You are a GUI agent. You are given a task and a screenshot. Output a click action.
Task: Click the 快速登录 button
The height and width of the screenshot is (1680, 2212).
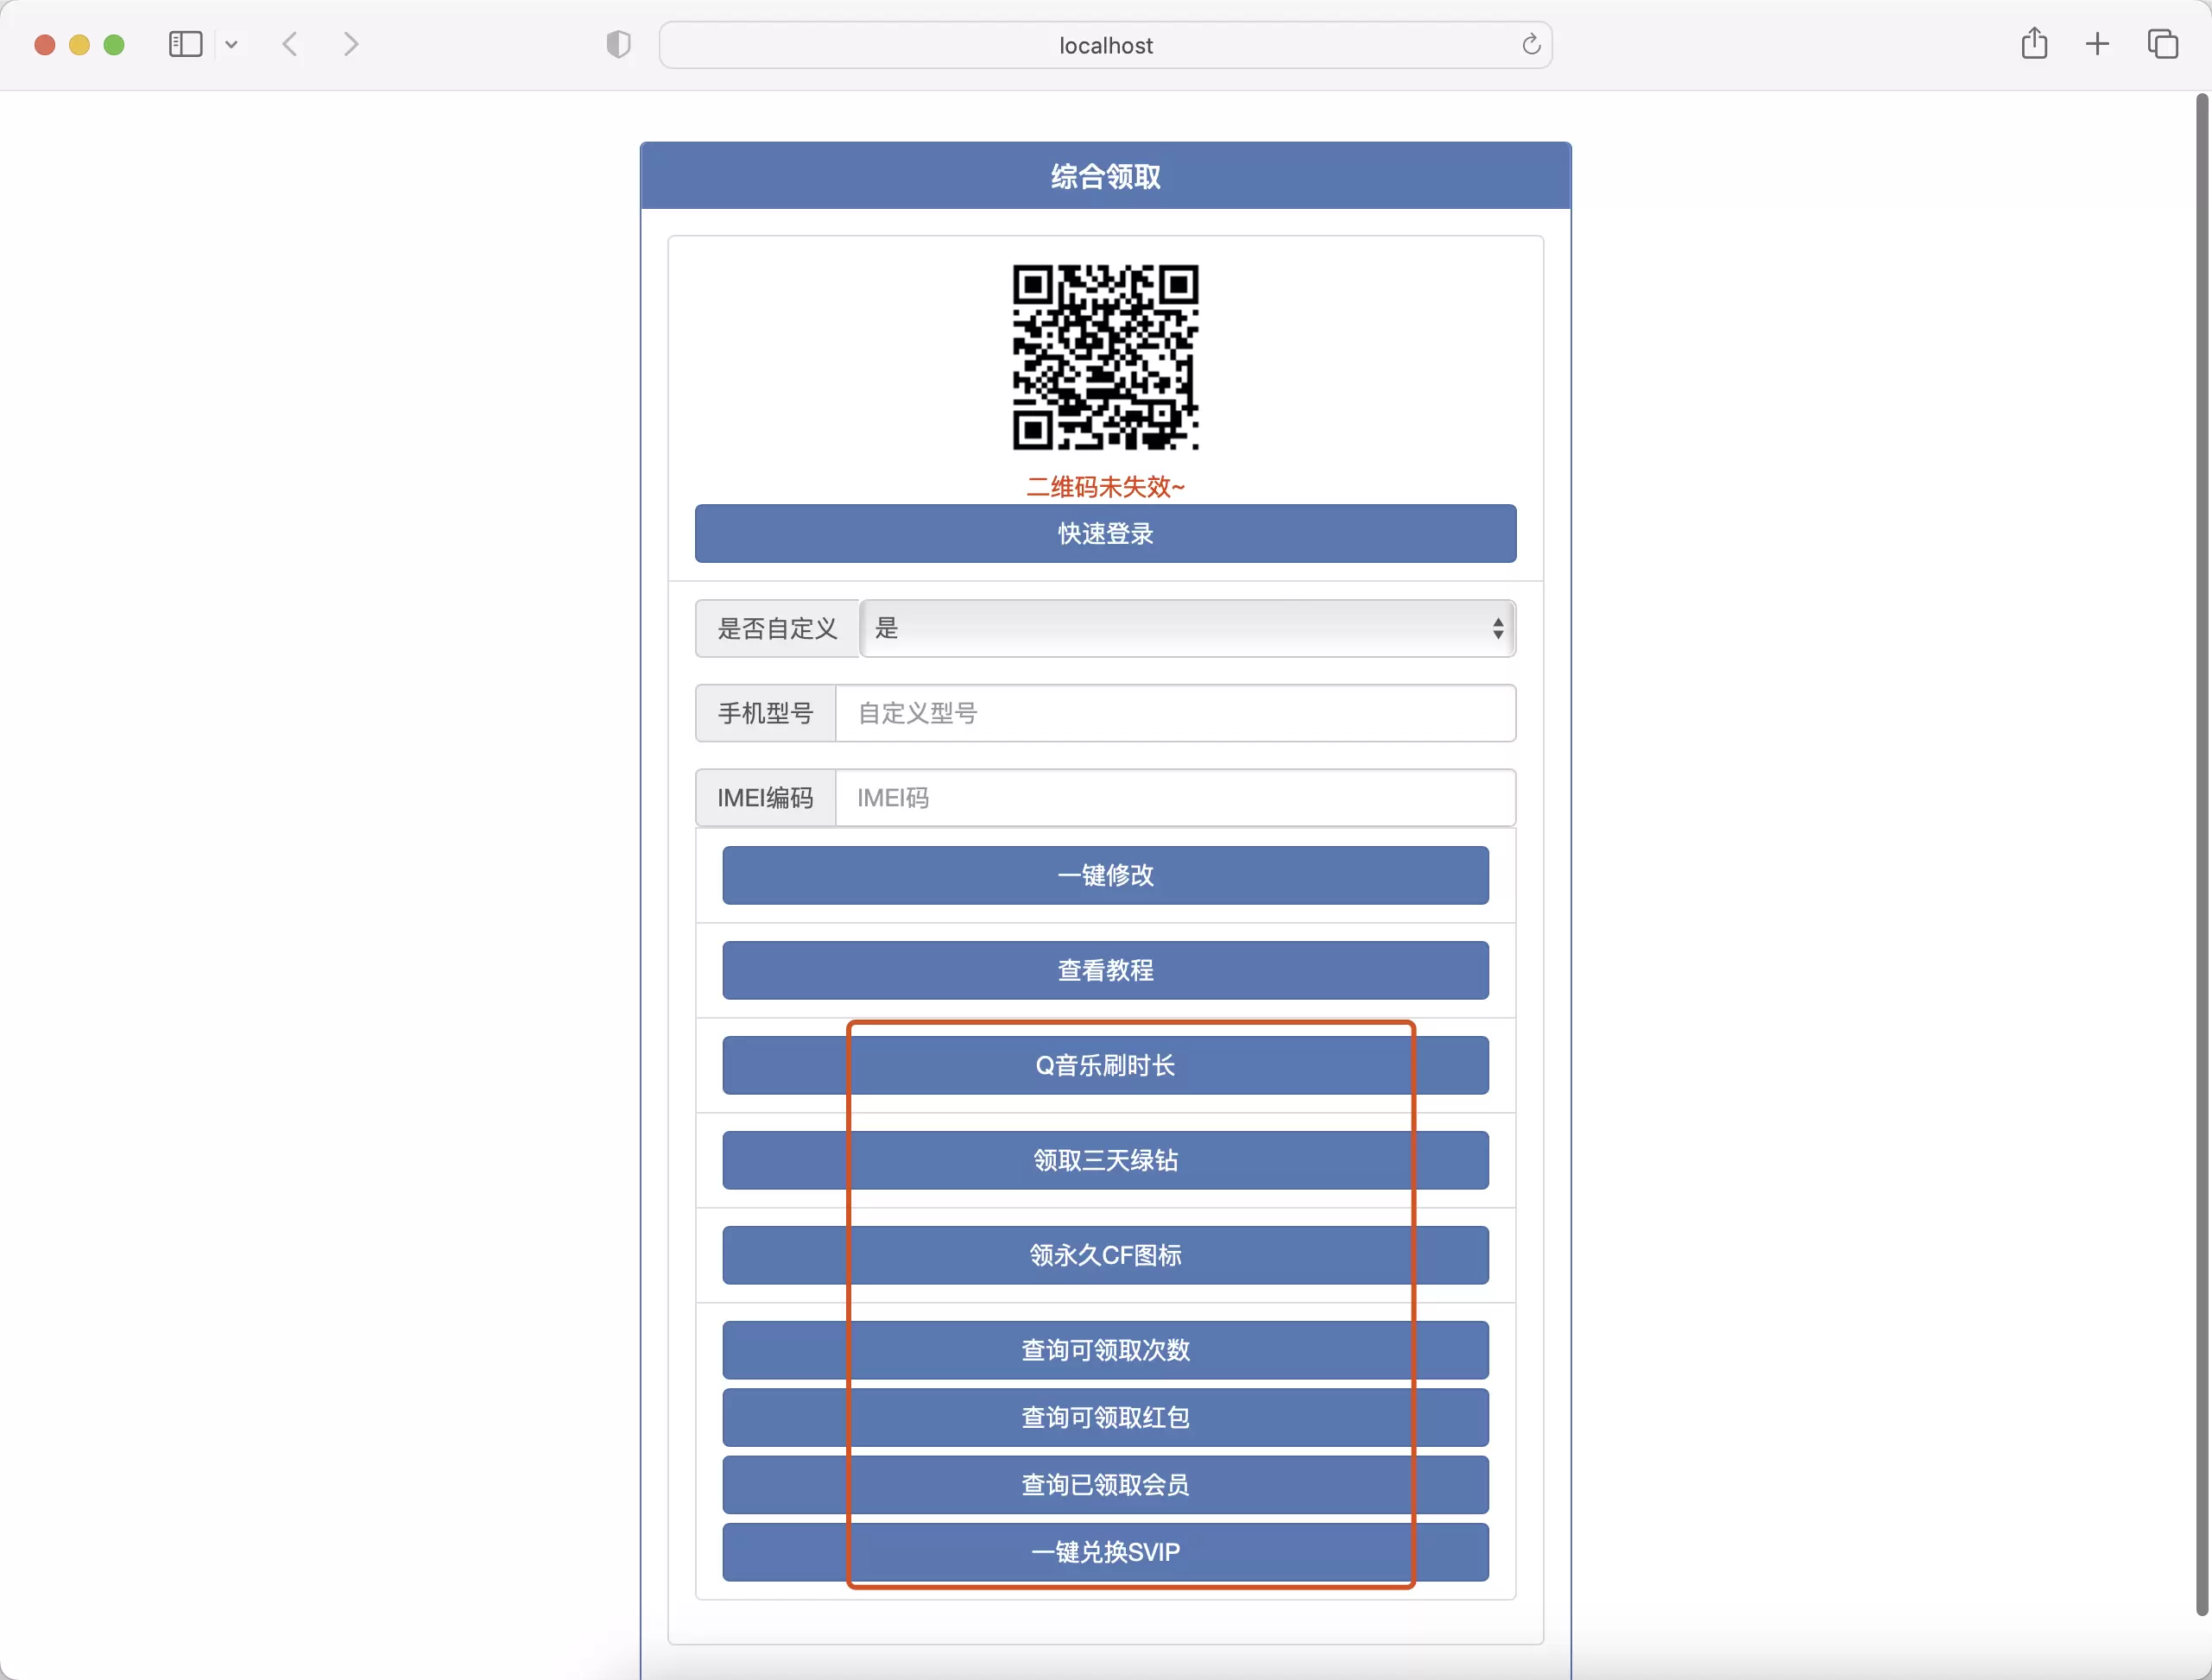[x=1105, y=533]
